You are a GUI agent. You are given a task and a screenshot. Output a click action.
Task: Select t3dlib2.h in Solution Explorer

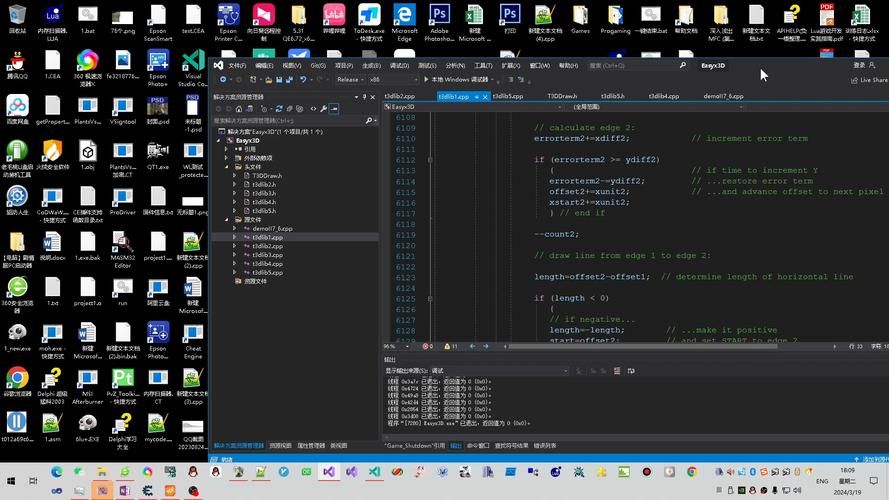click(x=264, y=185)
